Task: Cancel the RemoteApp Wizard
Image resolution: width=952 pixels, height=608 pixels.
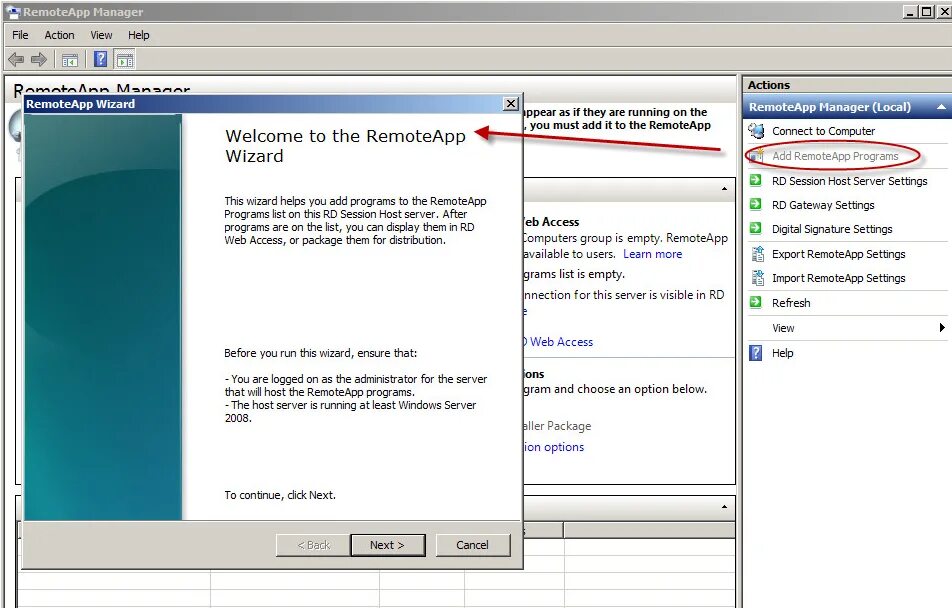Action: [x=472, y=545]
